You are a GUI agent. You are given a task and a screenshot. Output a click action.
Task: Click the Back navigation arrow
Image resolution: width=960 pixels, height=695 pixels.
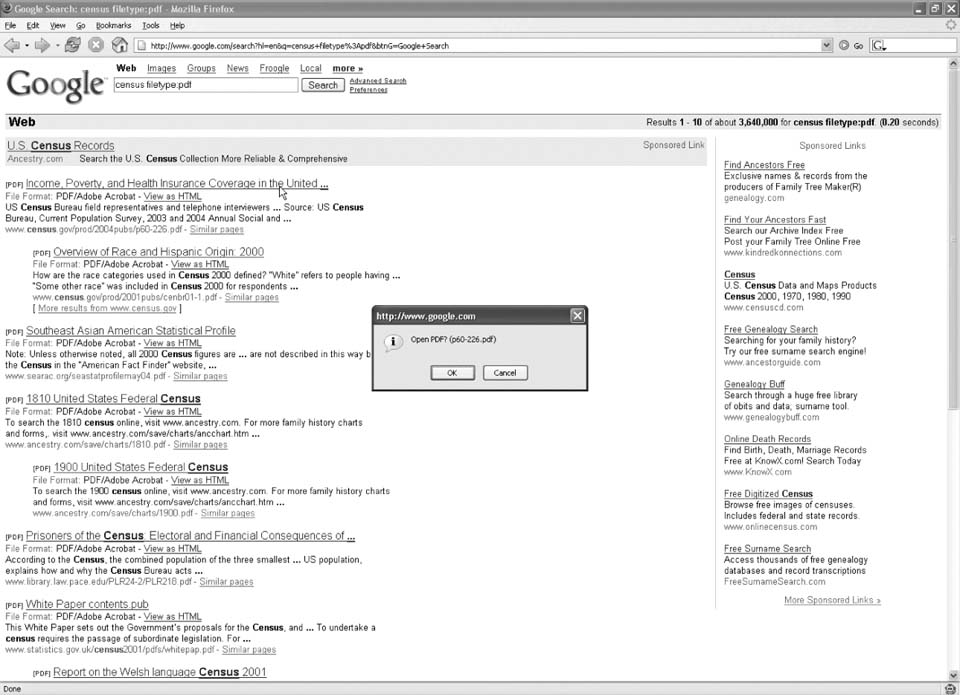pyautogui.click(x=12, y=45)
